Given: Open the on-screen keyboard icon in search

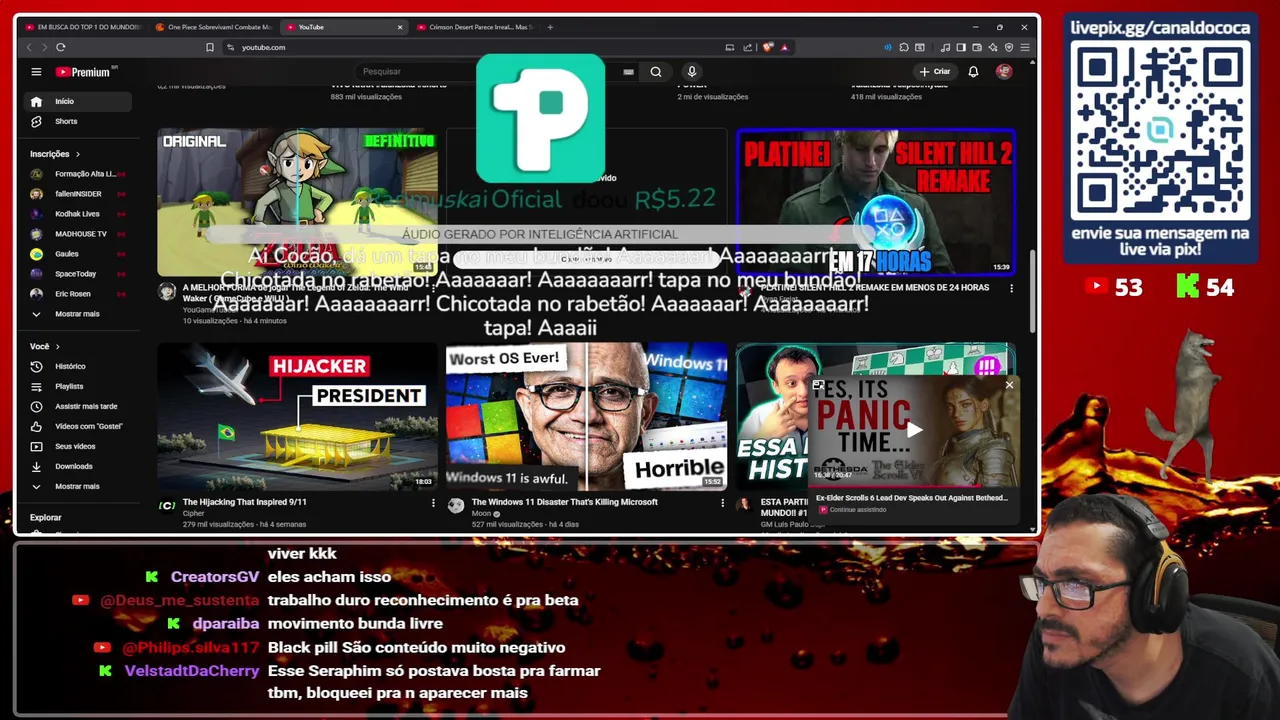Looking at the screenshot, I should click(x=628, y=72).
